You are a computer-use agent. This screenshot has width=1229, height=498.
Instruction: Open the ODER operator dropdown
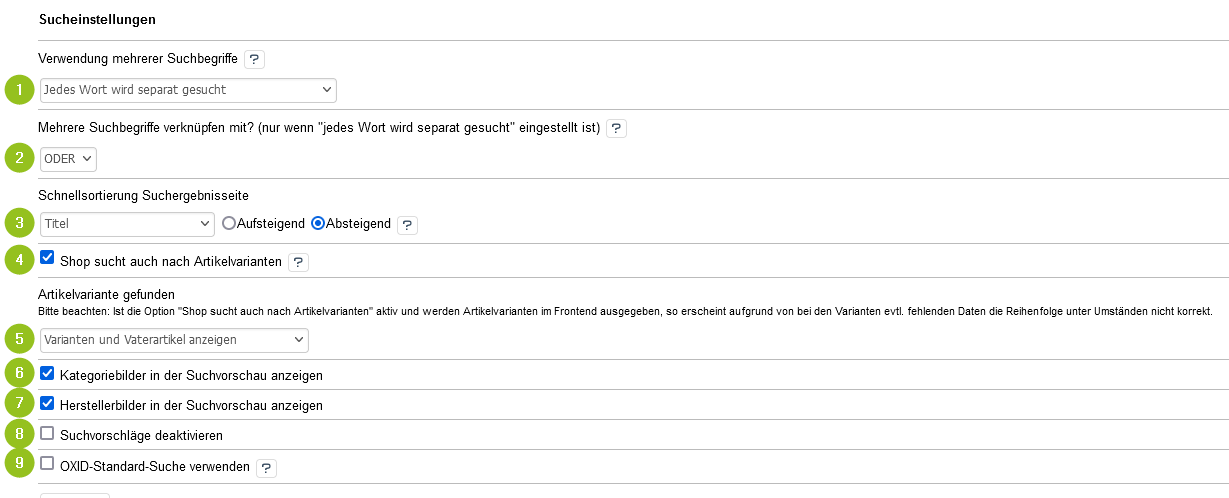click(68, 159)
